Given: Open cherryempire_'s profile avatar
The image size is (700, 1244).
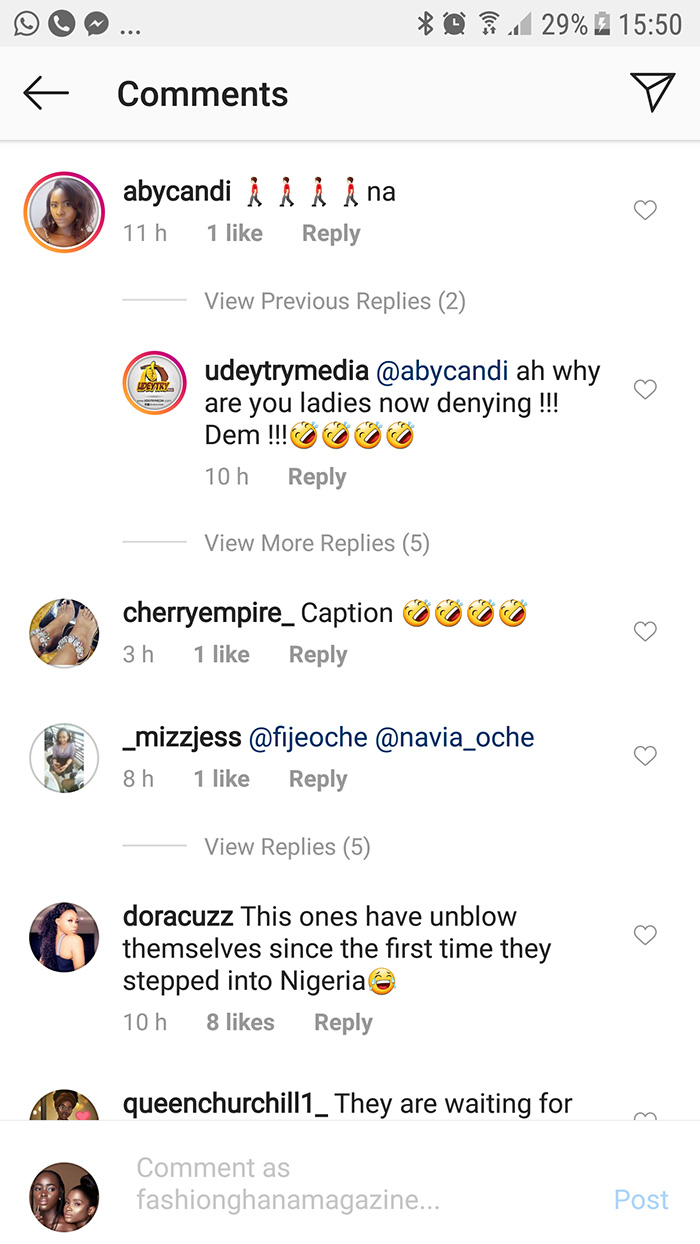Looking at the screenshot, I should point(65,633).
